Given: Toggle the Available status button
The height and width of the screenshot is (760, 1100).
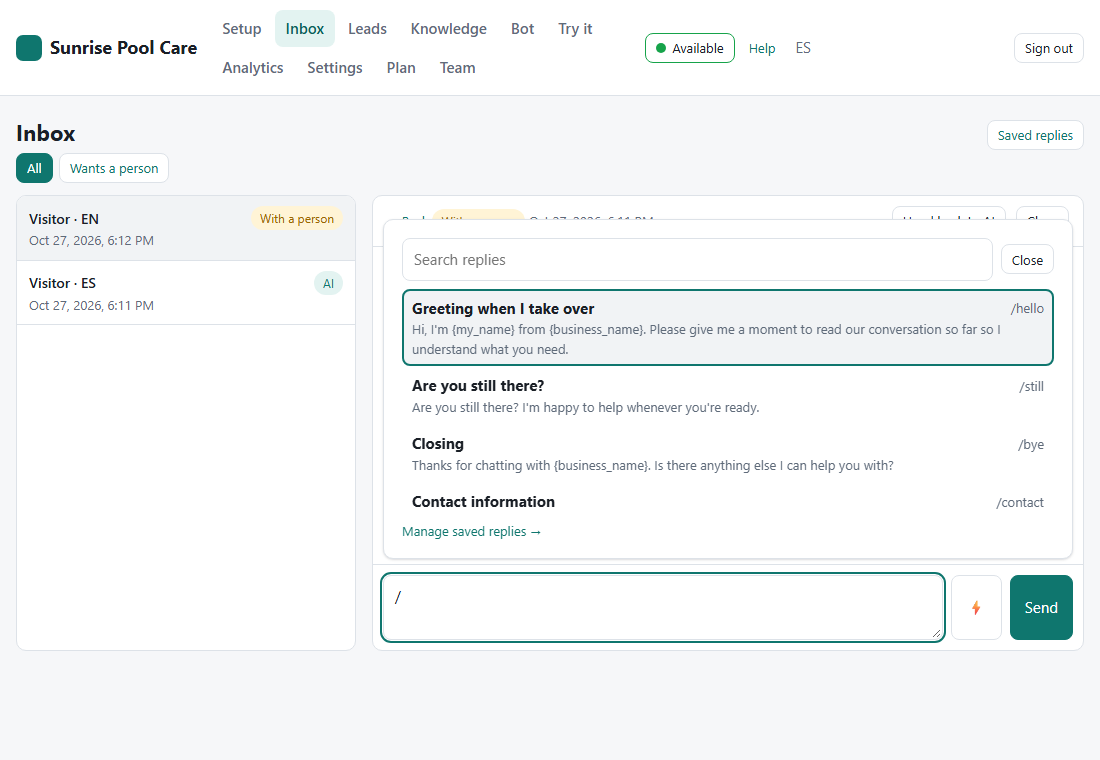Looking at the screenshot, I should point(690,48).
